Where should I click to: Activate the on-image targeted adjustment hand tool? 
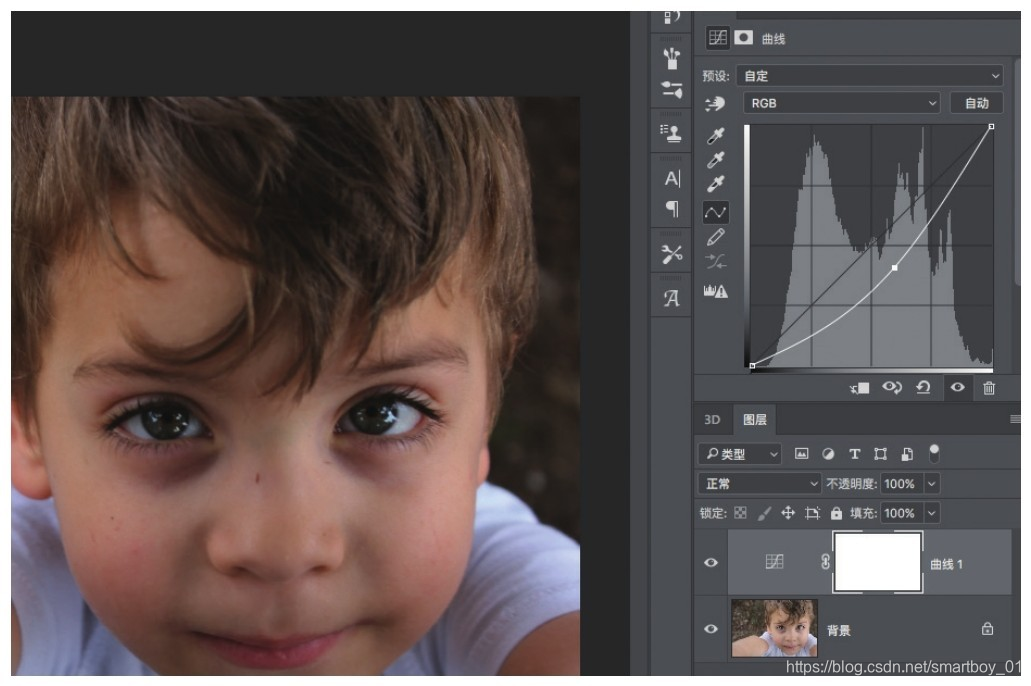tap(715, 103)
